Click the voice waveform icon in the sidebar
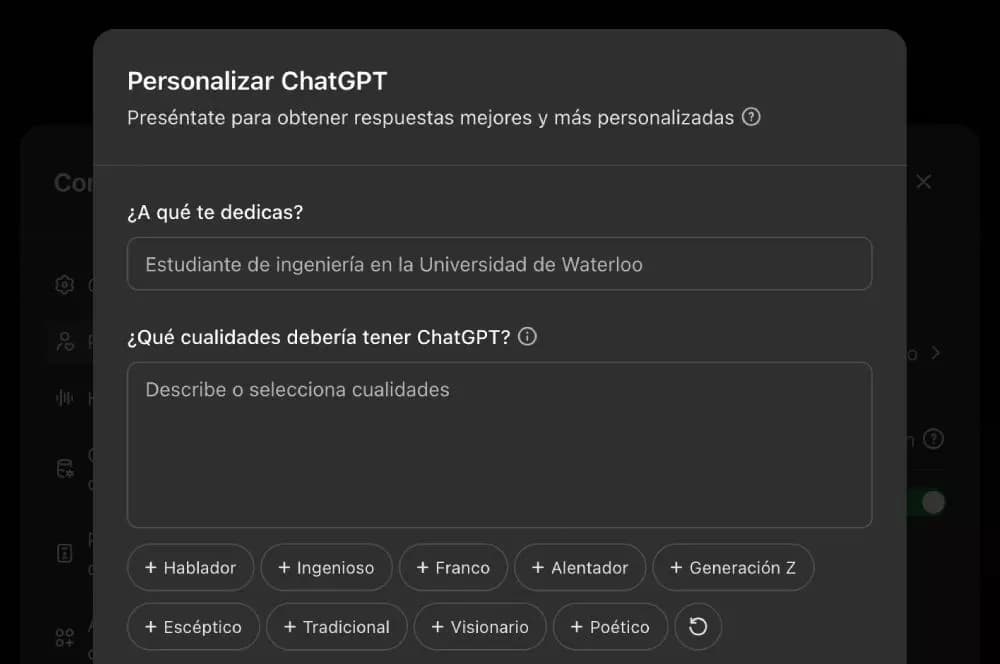 click(x=65, y=398)
